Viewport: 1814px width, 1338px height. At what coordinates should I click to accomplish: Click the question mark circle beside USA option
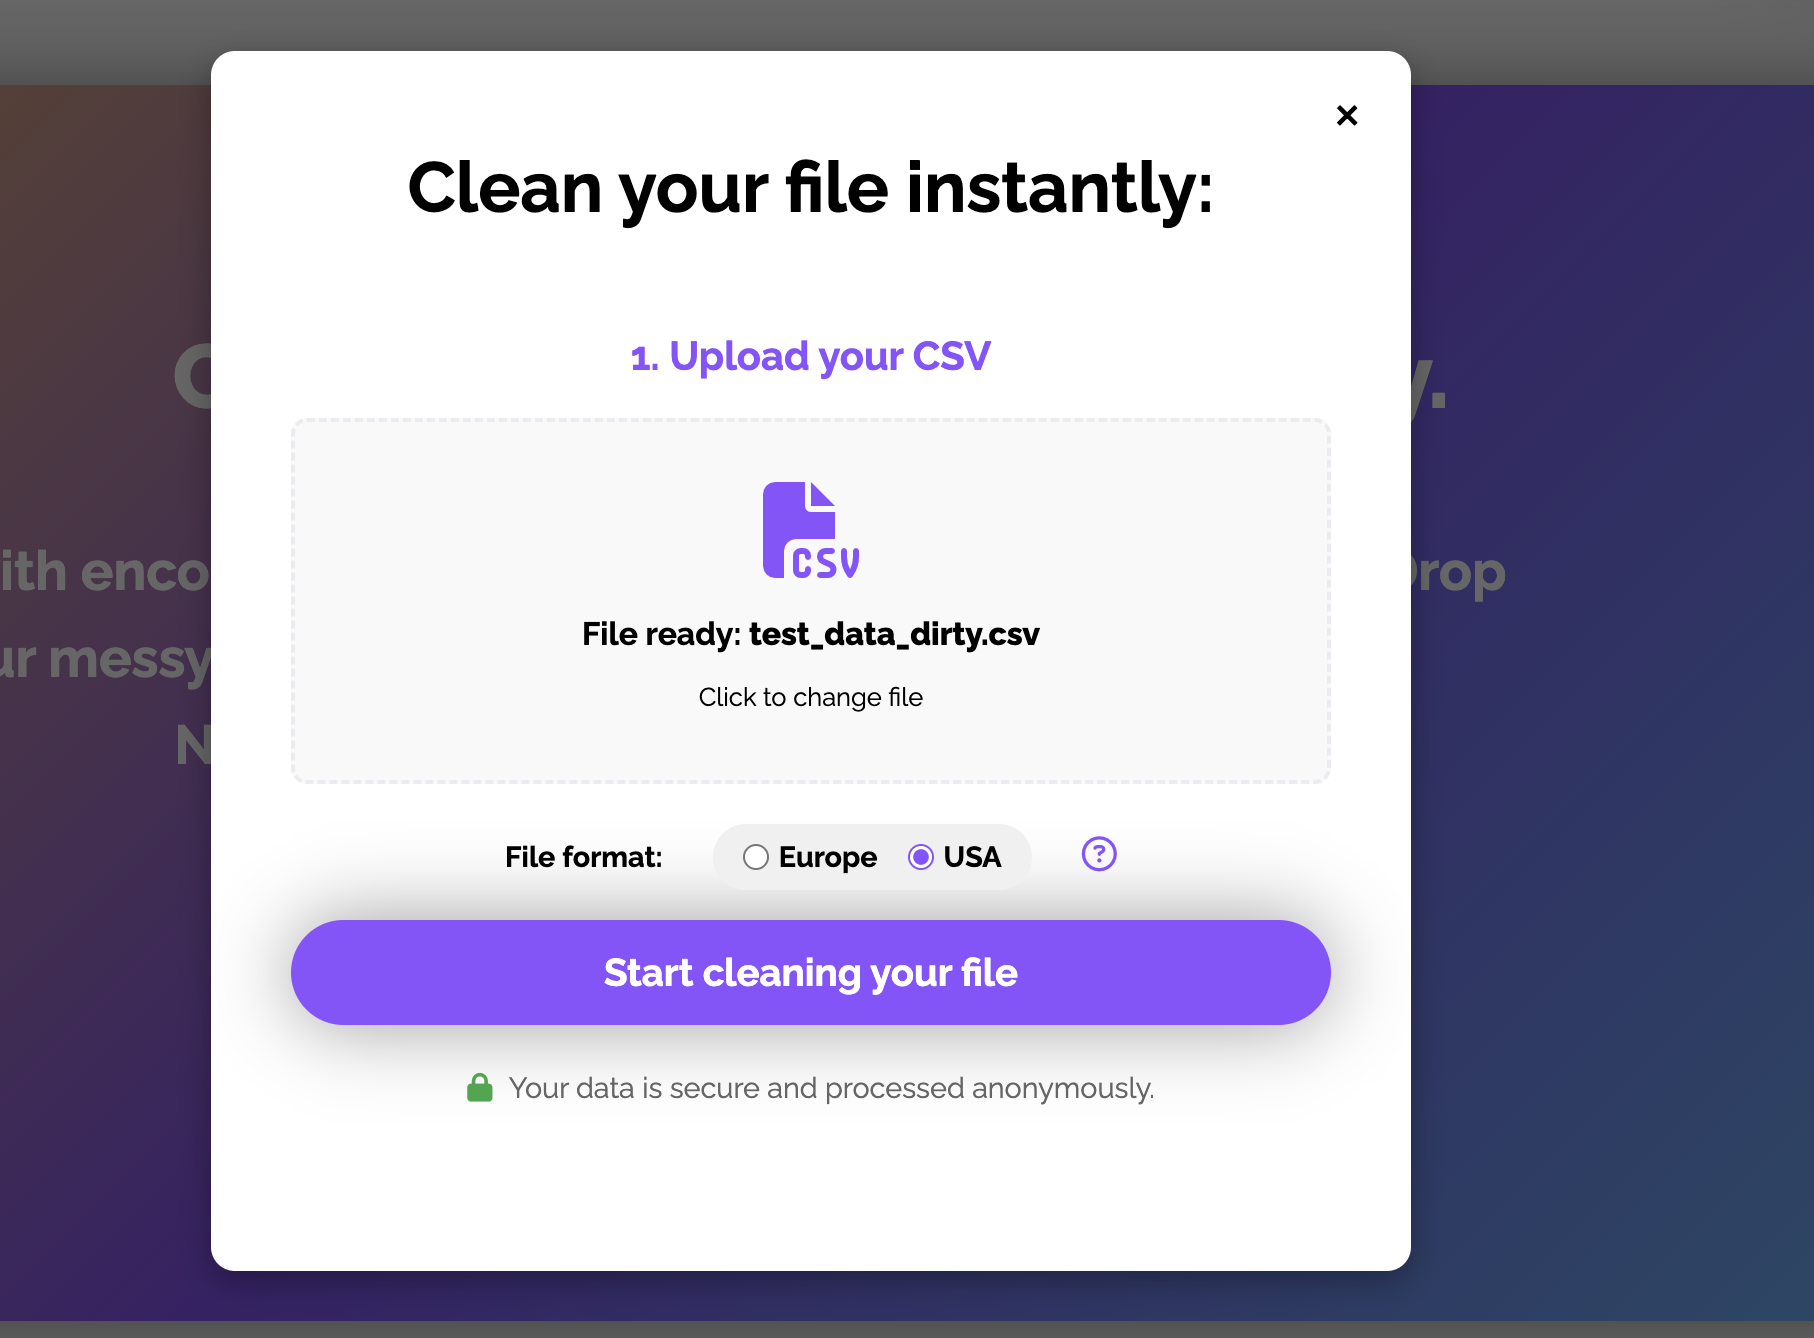pyautogui.click(x=1097, y=854)
